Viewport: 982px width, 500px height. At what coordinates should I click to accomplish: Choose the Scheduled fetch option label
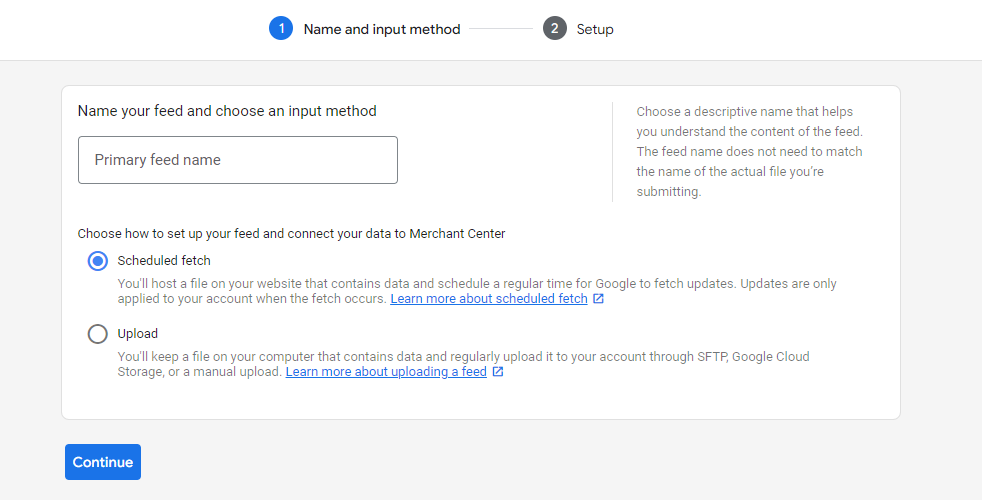(x=164, y=261)
